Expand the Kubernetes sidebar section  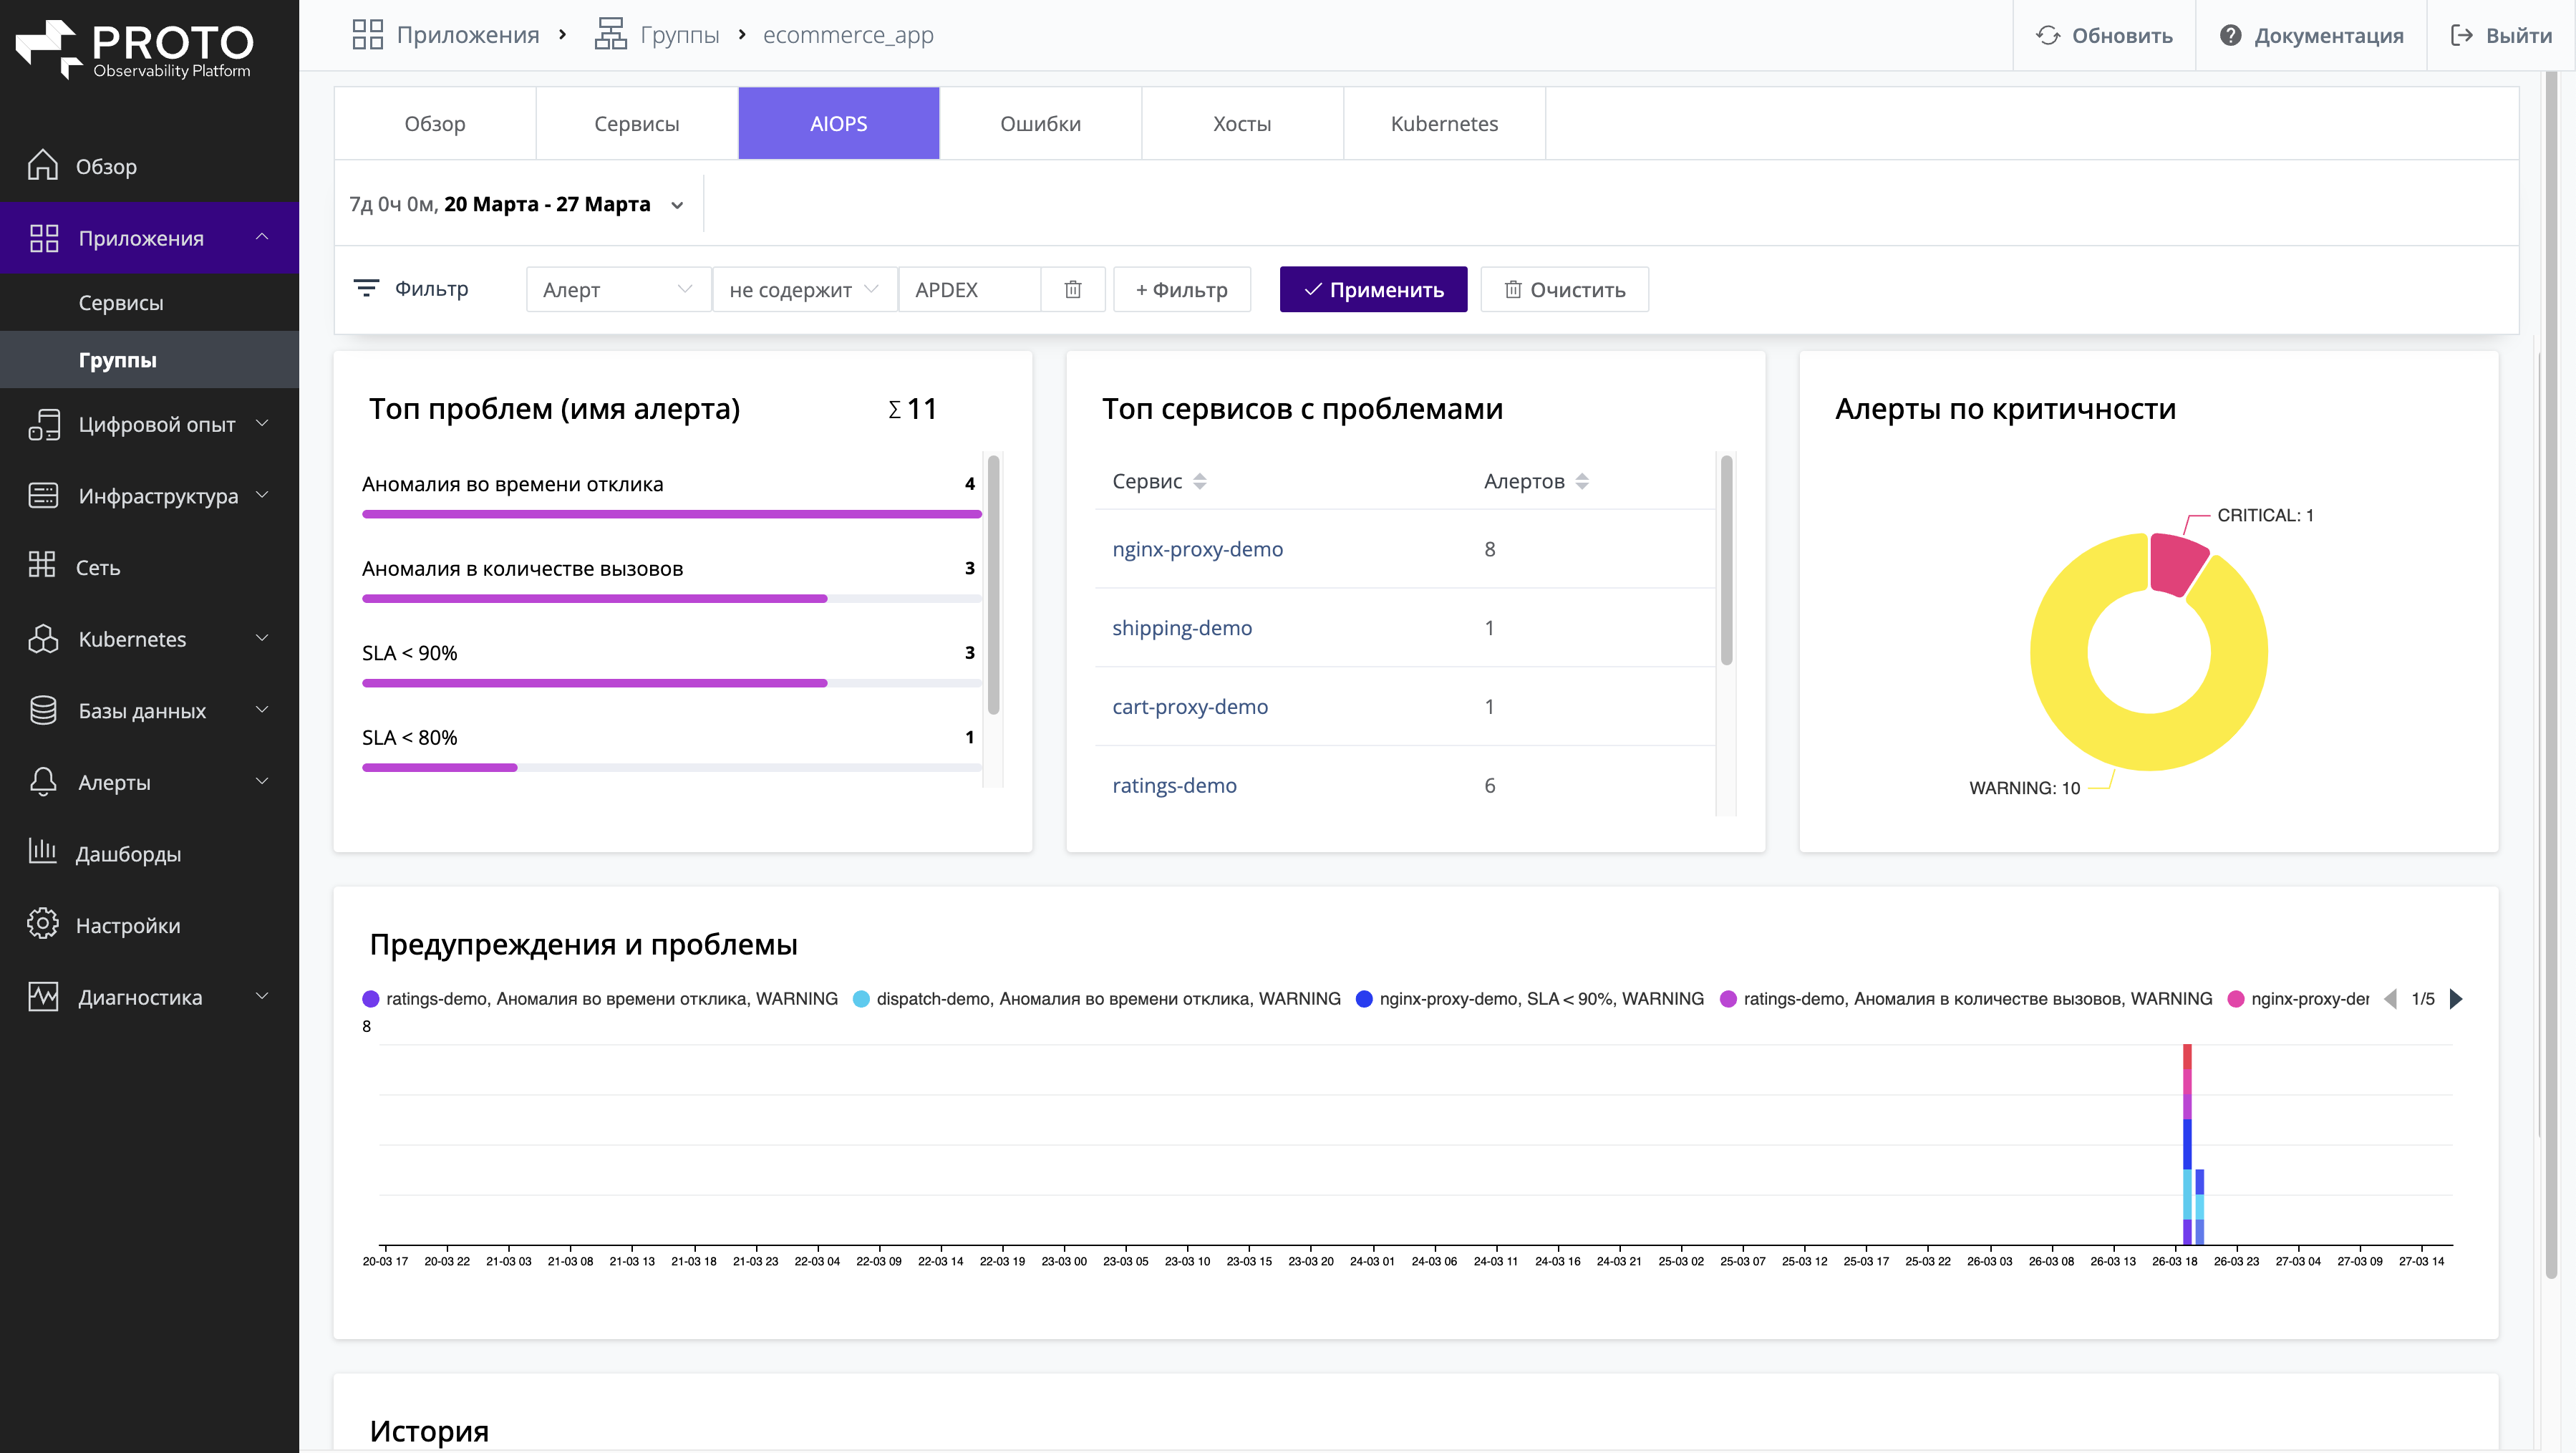[262, 638]
